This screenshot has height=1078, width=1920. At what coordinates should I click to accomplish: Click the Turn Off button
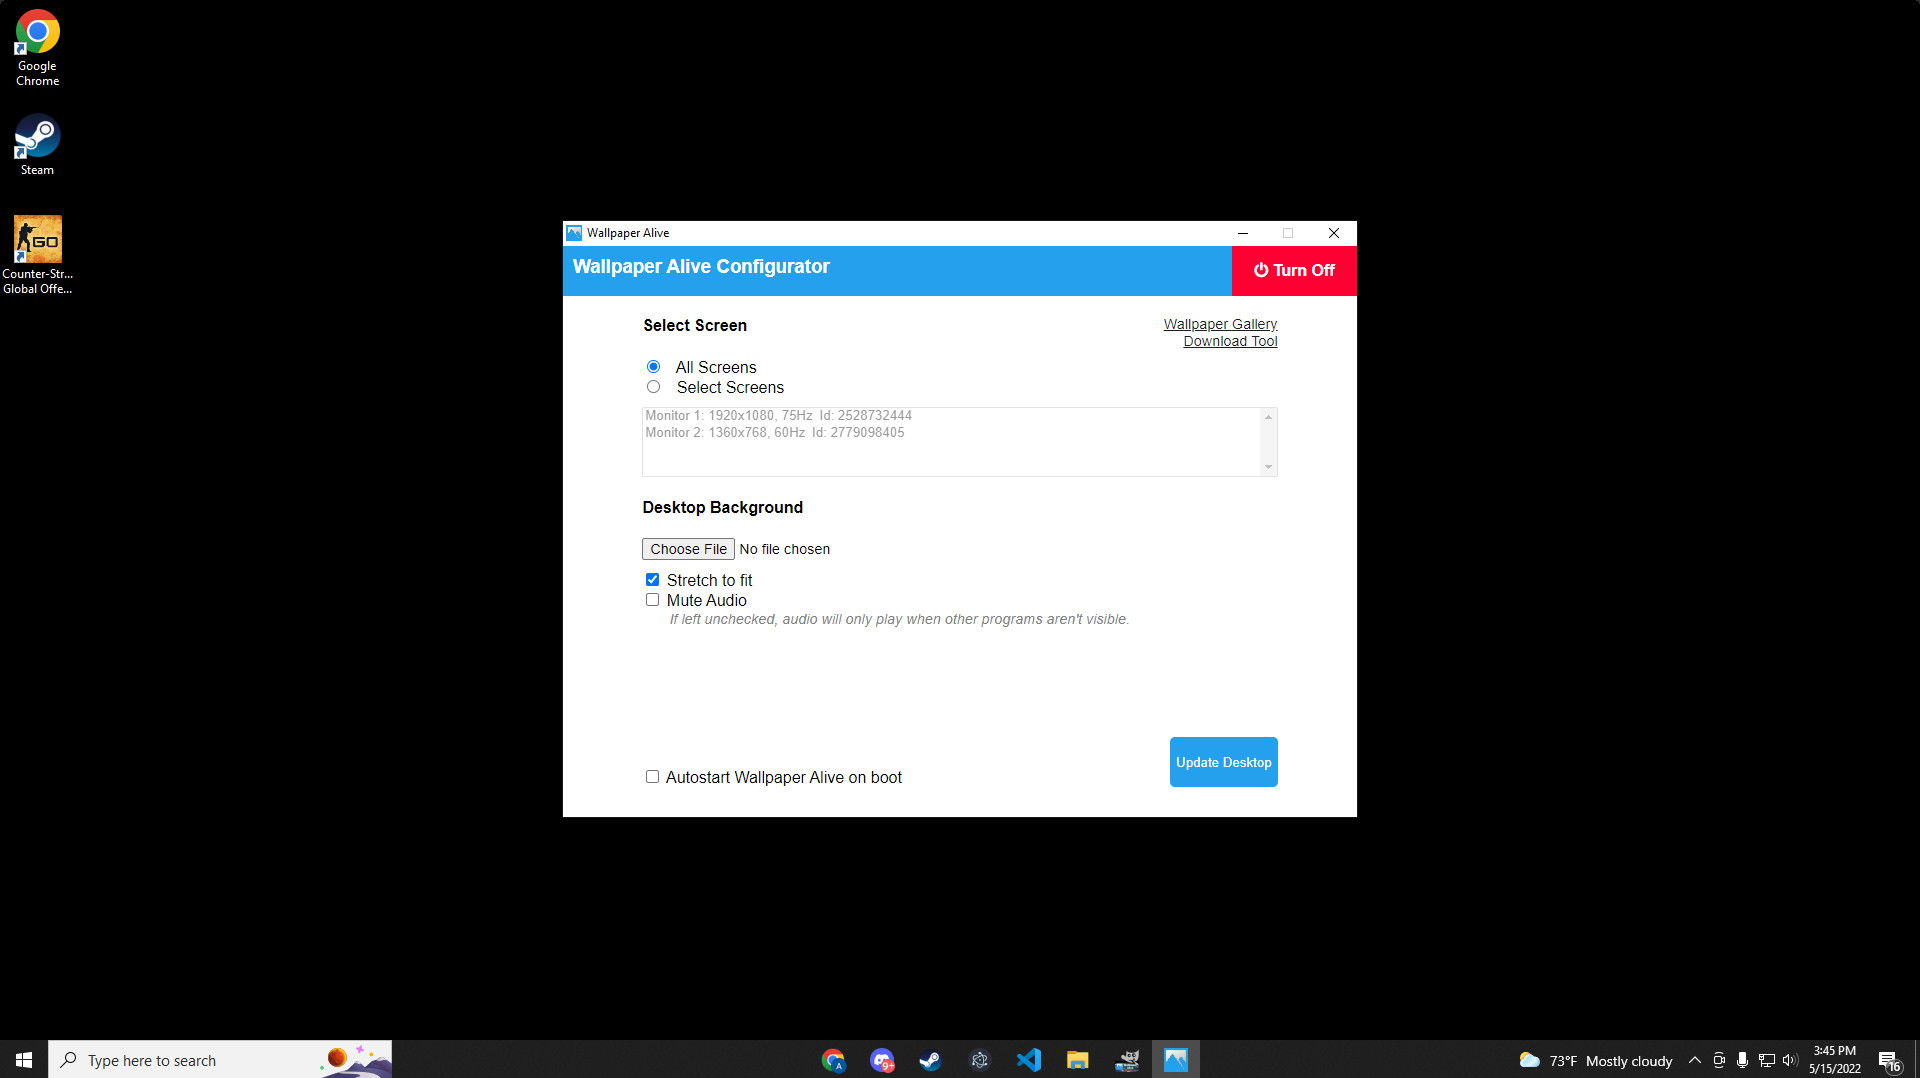coord(1294,270)
